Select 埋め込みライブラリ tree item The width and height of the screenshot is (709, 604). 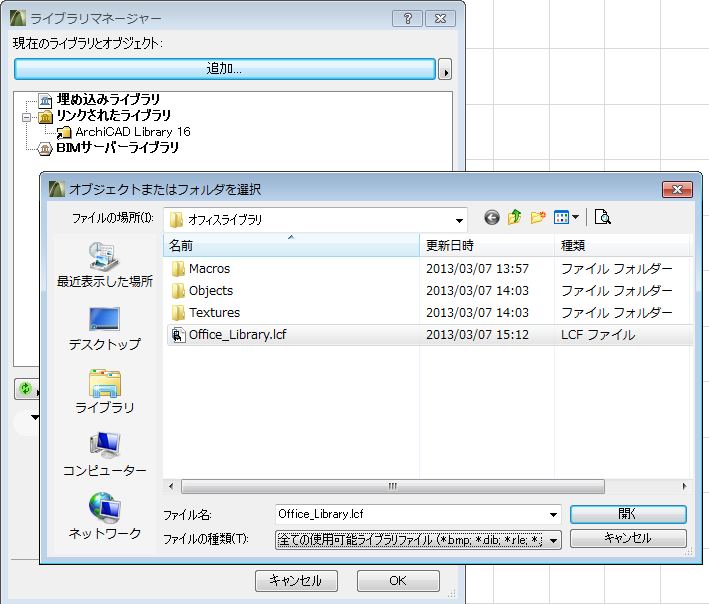[109, 99]
